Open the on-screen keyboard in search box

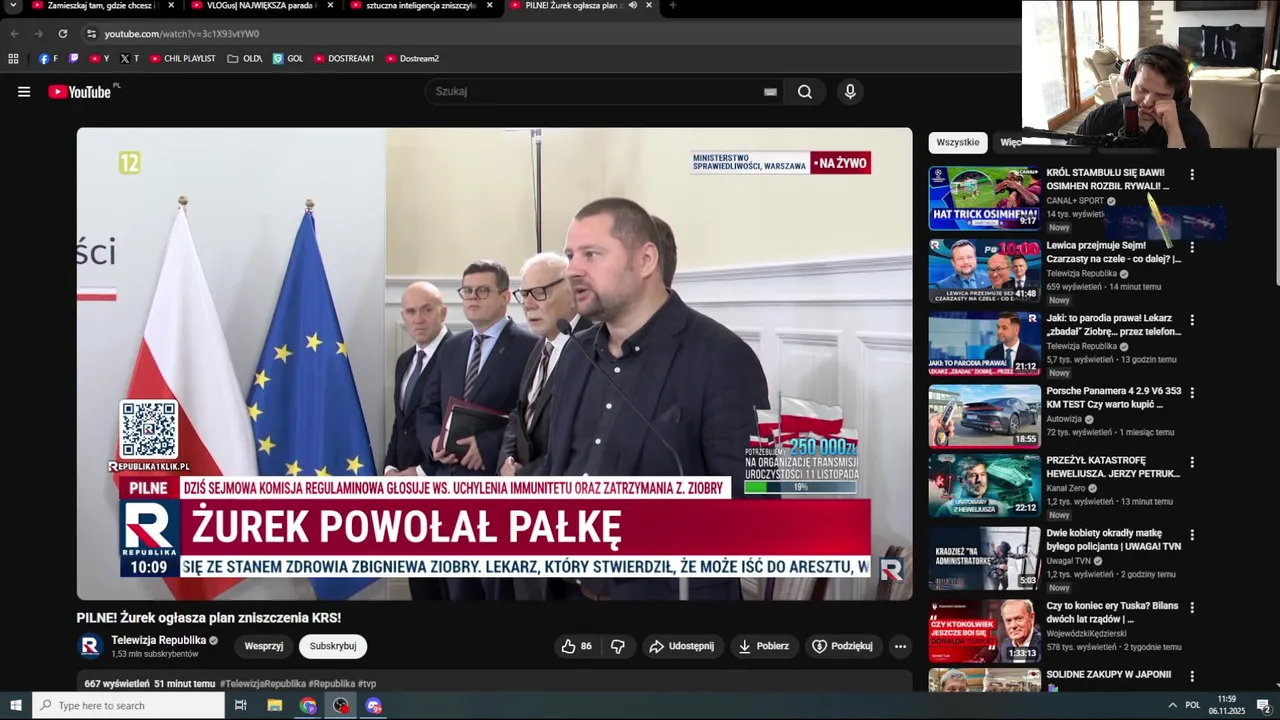[x=770, y=92]
